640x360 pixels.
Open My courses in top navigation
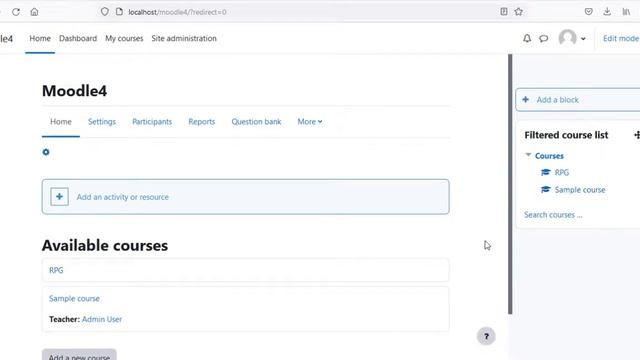tap(124, 38)
